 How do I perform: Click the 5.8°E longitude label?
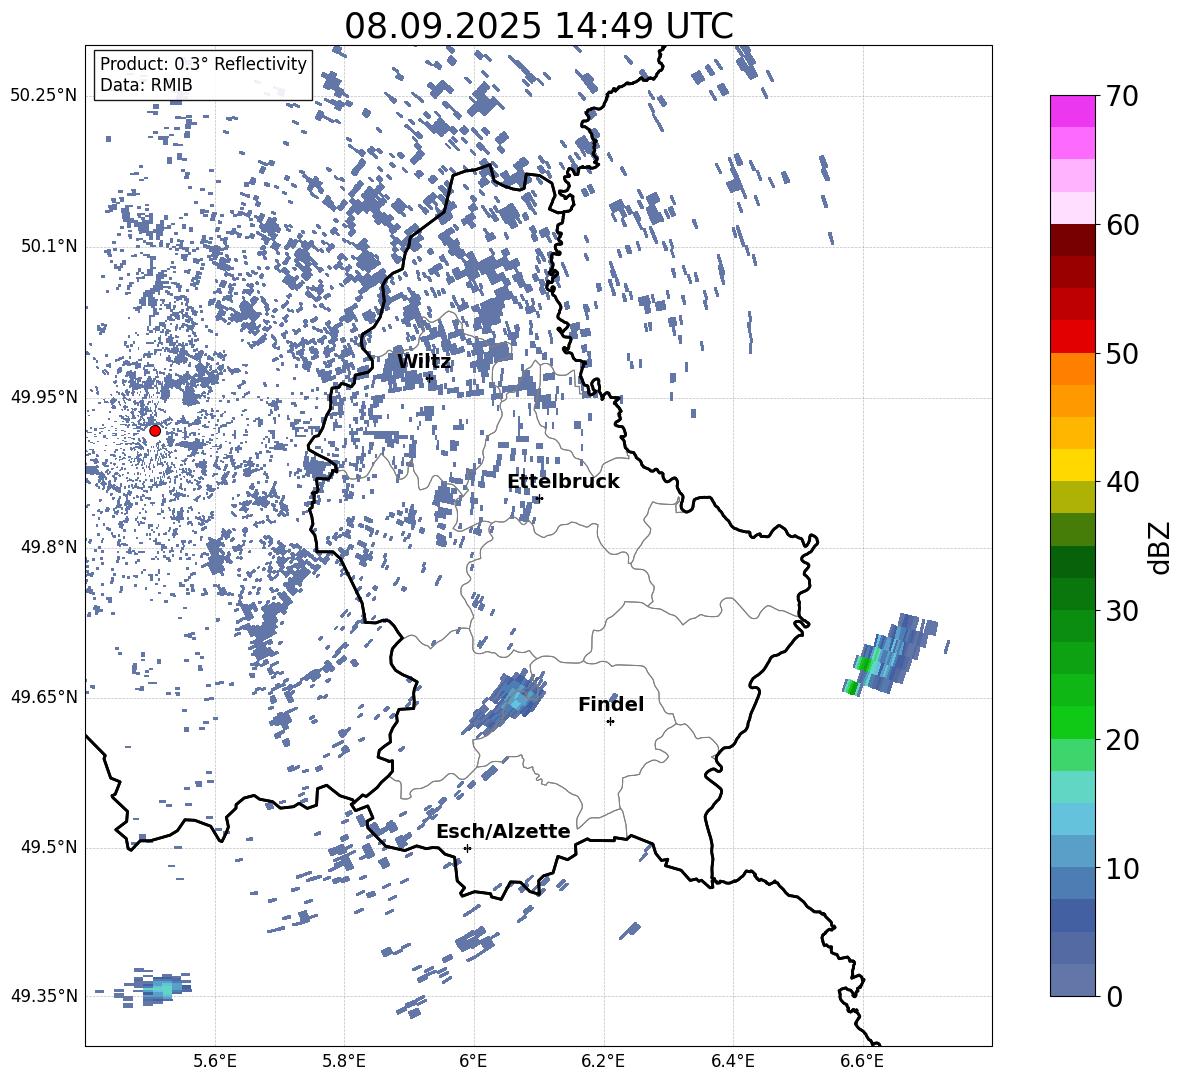(344, 1061)
